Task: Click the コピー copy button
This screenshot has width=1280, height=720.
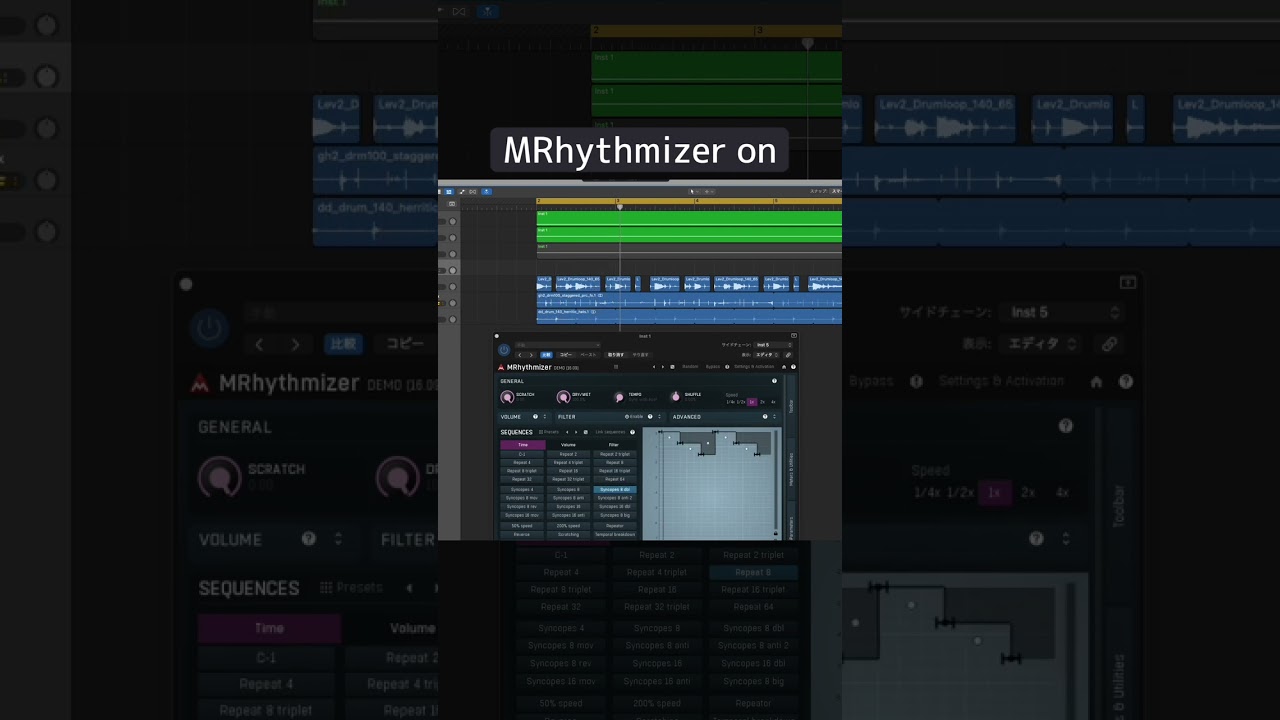Action: coord(566,355)
